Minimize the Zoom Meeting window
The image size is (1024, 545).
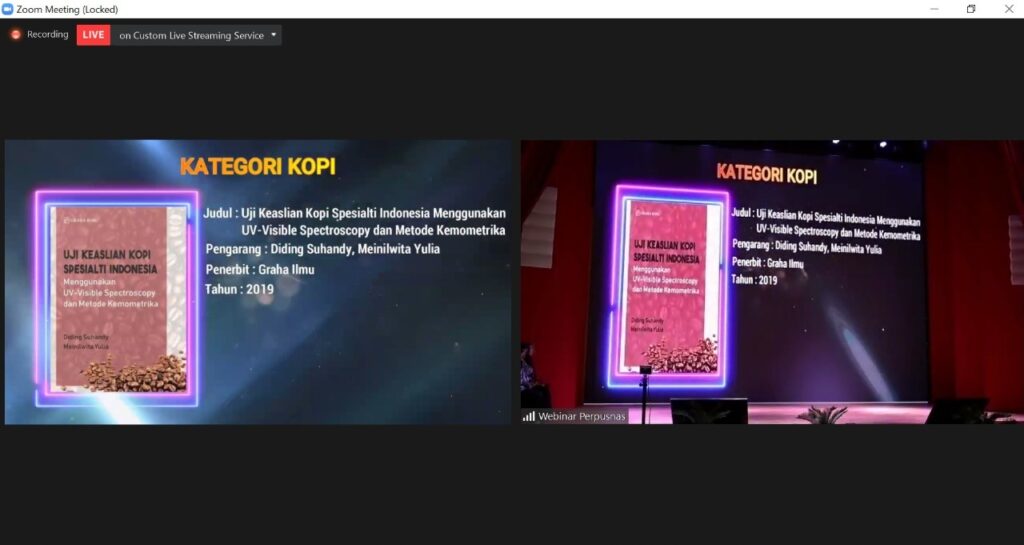(932, 9)
